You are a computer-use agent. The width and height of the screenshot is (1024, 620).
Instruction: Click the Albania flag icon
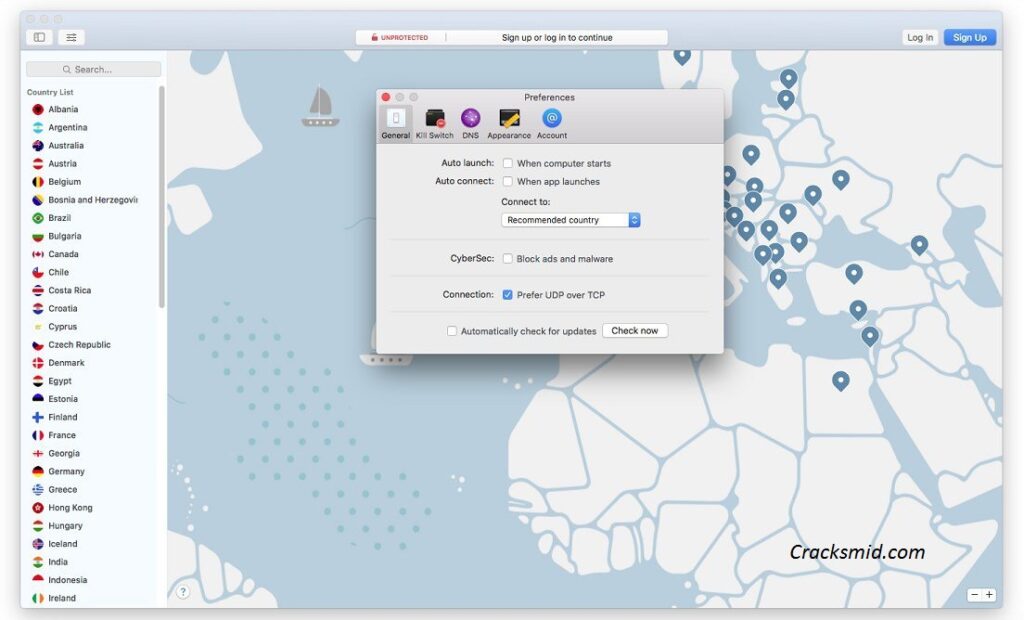[x=38, y=110]
